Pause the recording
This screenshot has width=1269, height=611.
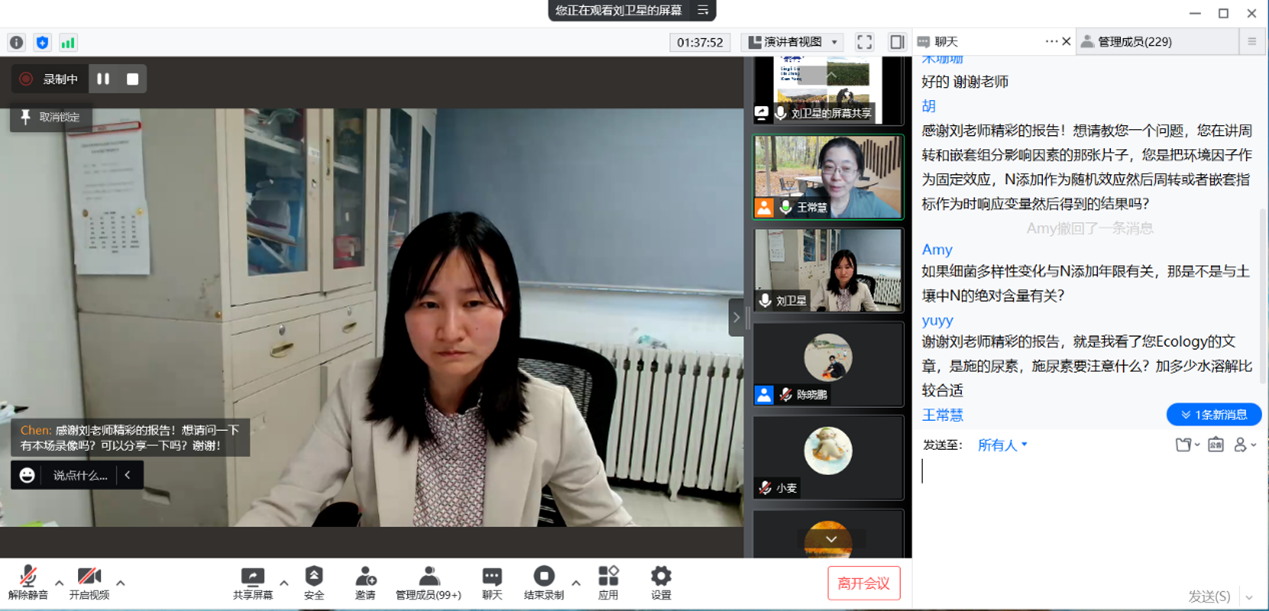[x=103, y=79]
